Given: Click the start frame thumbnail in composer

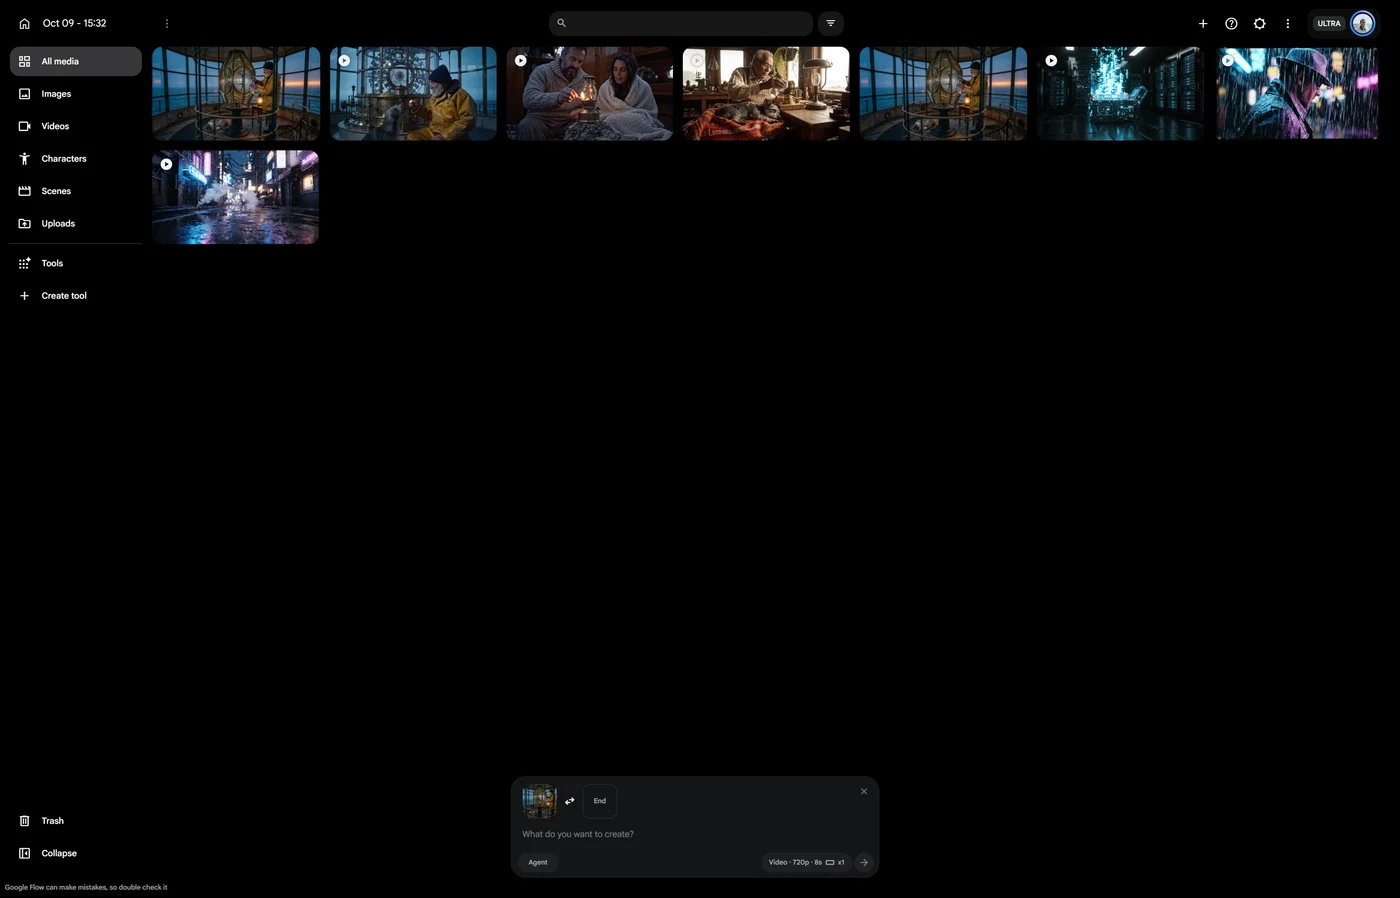Looking at the screenshot, I should click(539, 801).
